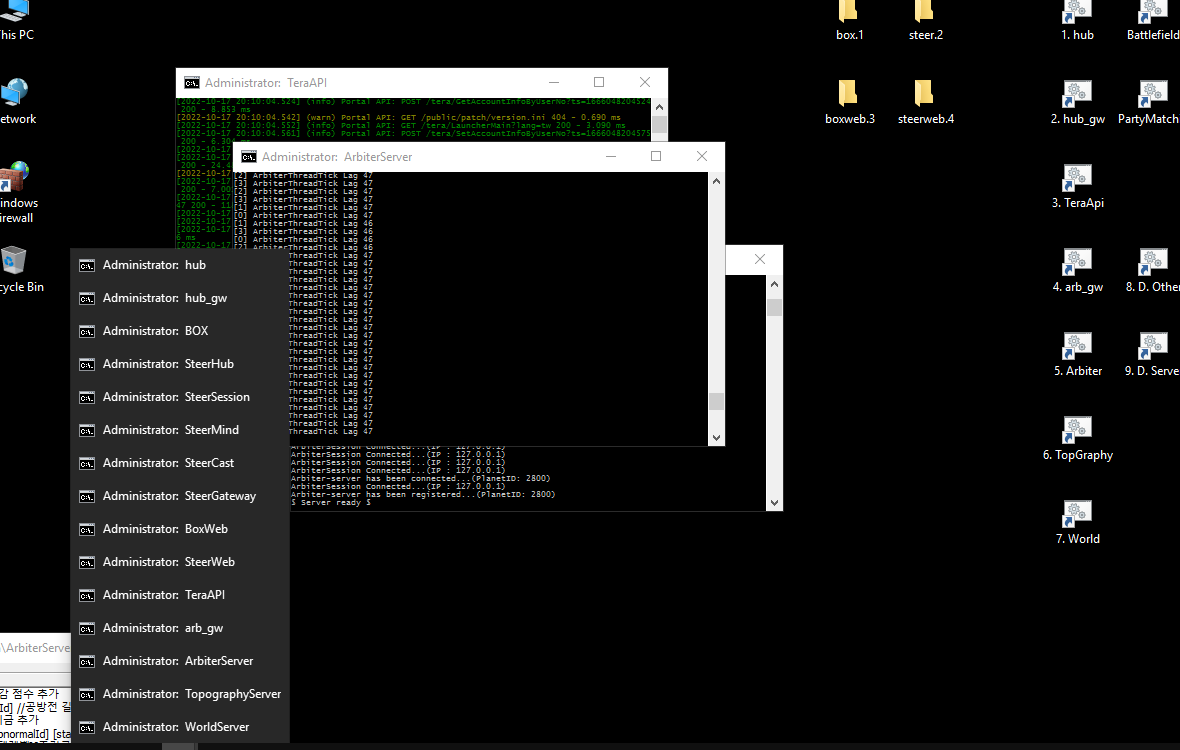1180x750 pixels.
Task: Close the ArbiterServer console window
Action: [702, 156]
